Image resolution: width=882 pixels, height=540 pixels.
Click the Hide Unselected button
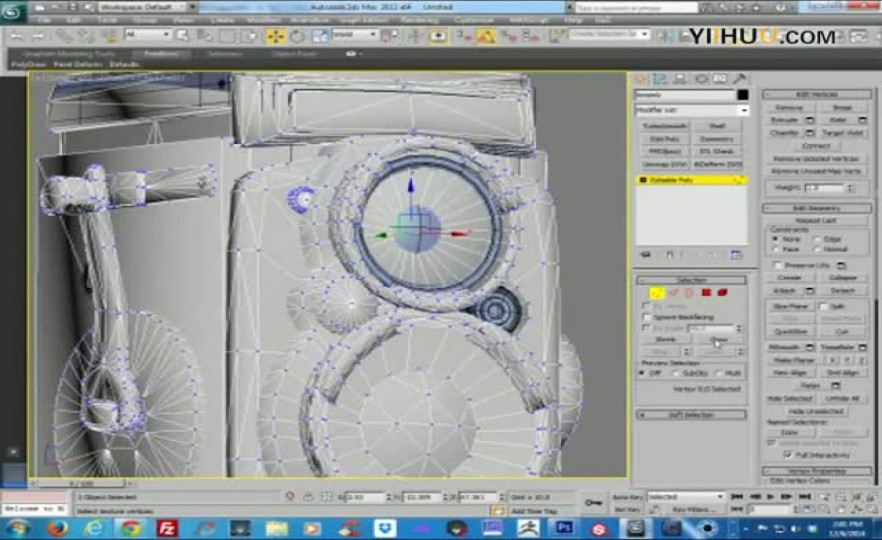pyautogui.click(x=816, y=411)
